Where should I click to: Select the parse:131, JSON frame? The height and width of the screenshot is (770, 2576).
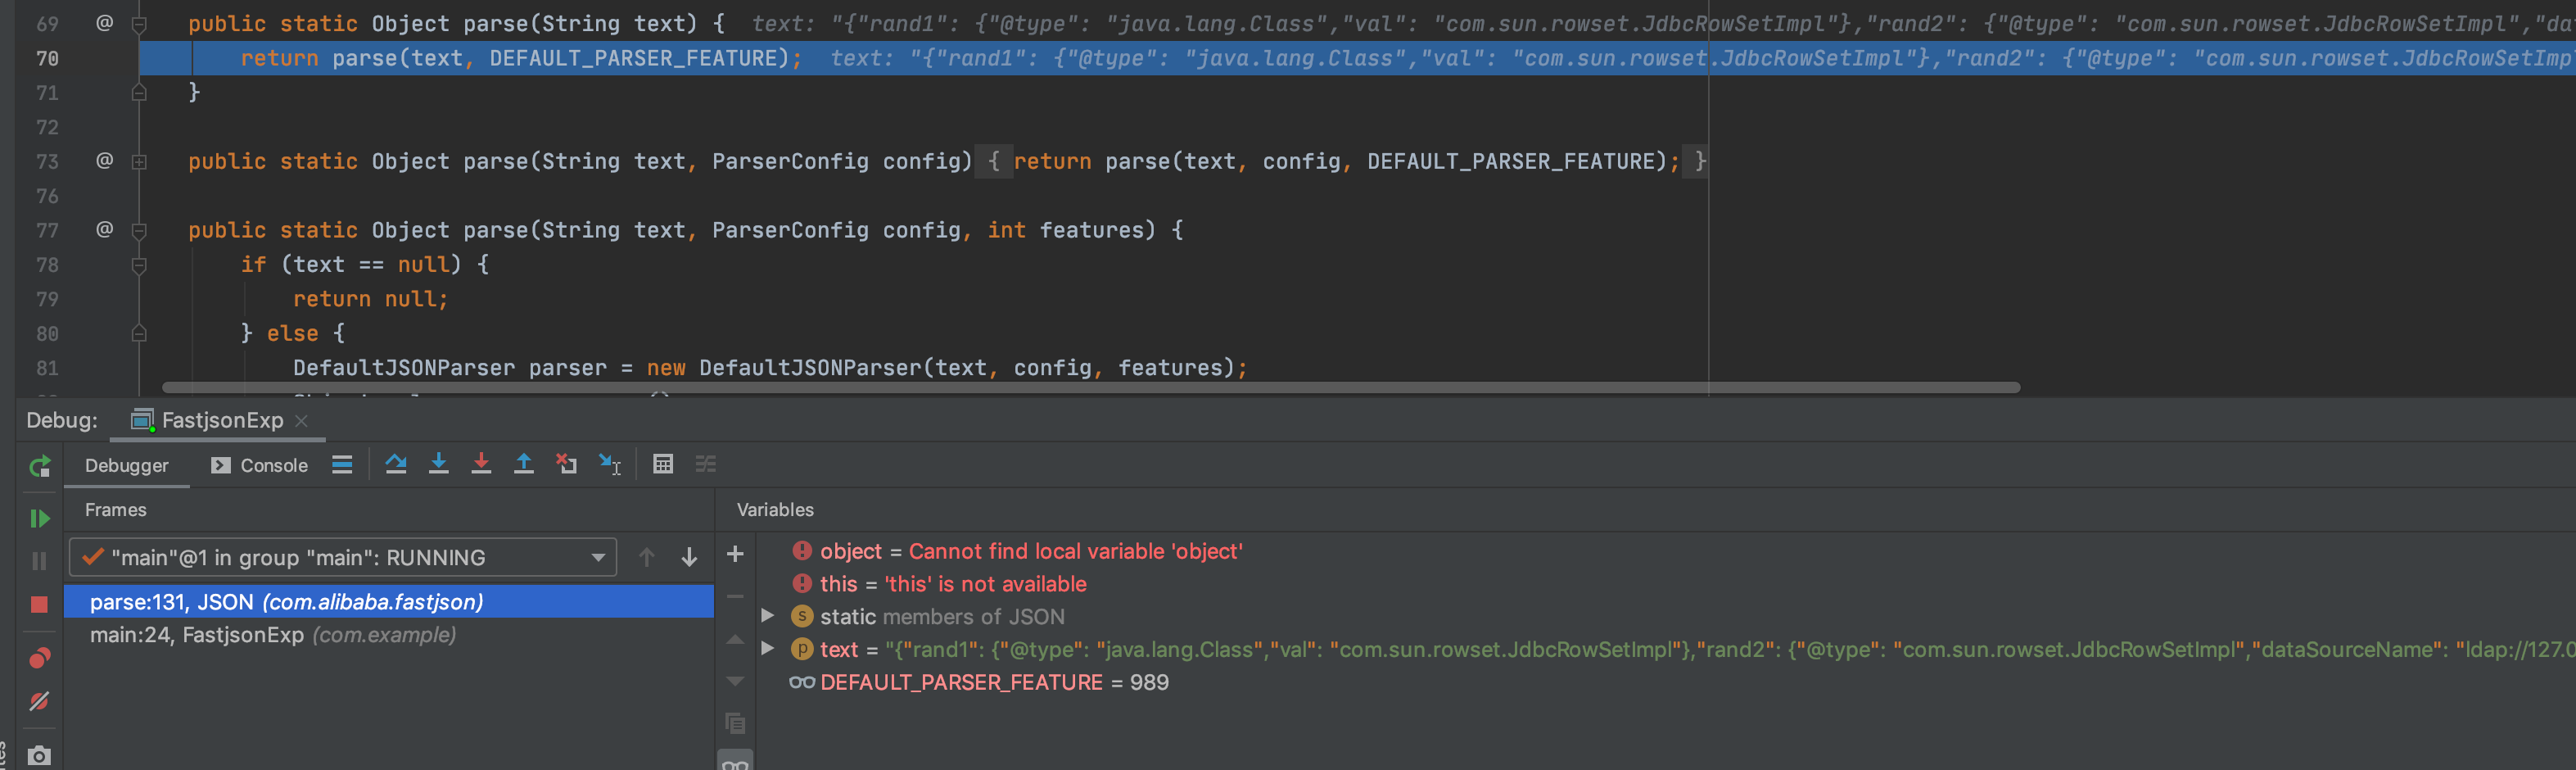pos(389,602)
